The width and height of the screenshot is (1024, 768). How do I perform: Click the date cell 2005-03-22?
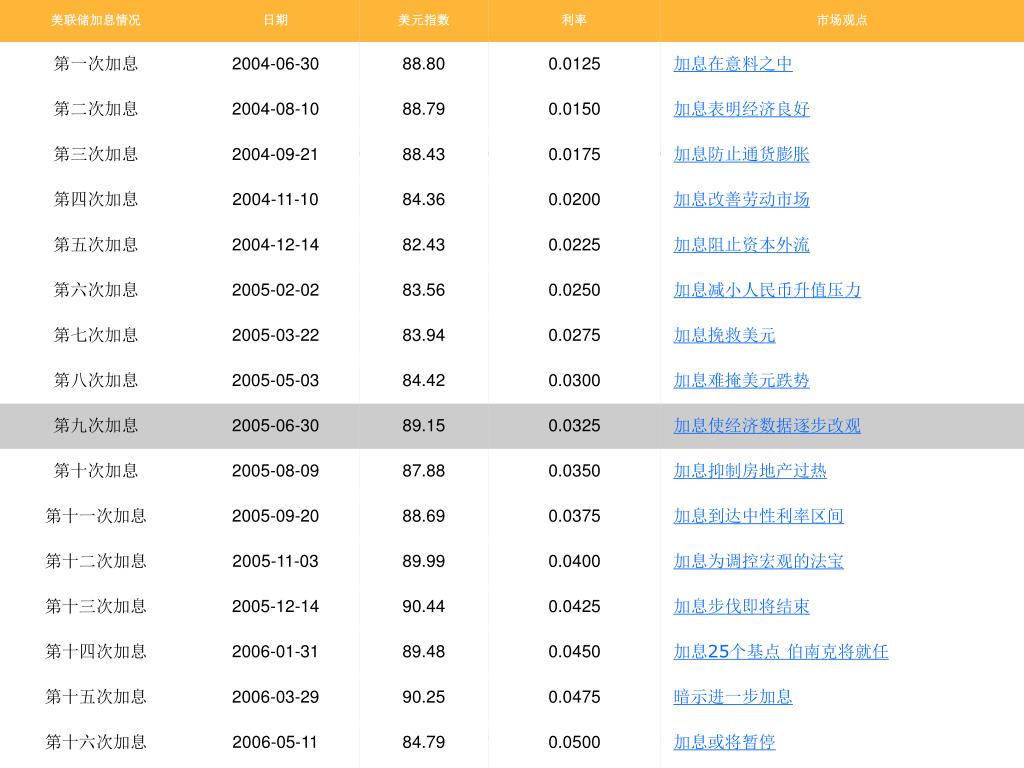pos(276,335)
